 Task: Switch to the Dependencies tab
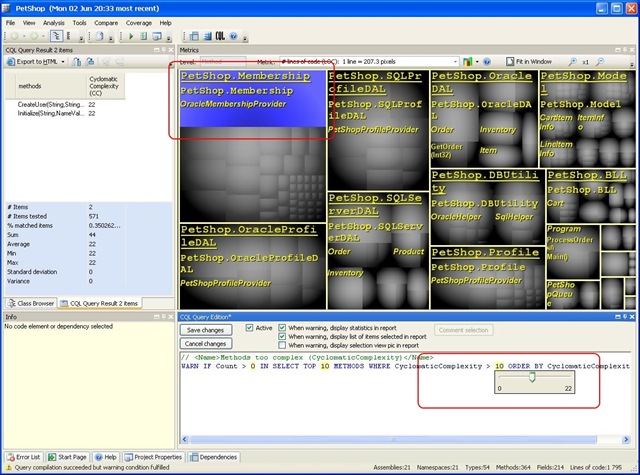click(x=214, y=457)
